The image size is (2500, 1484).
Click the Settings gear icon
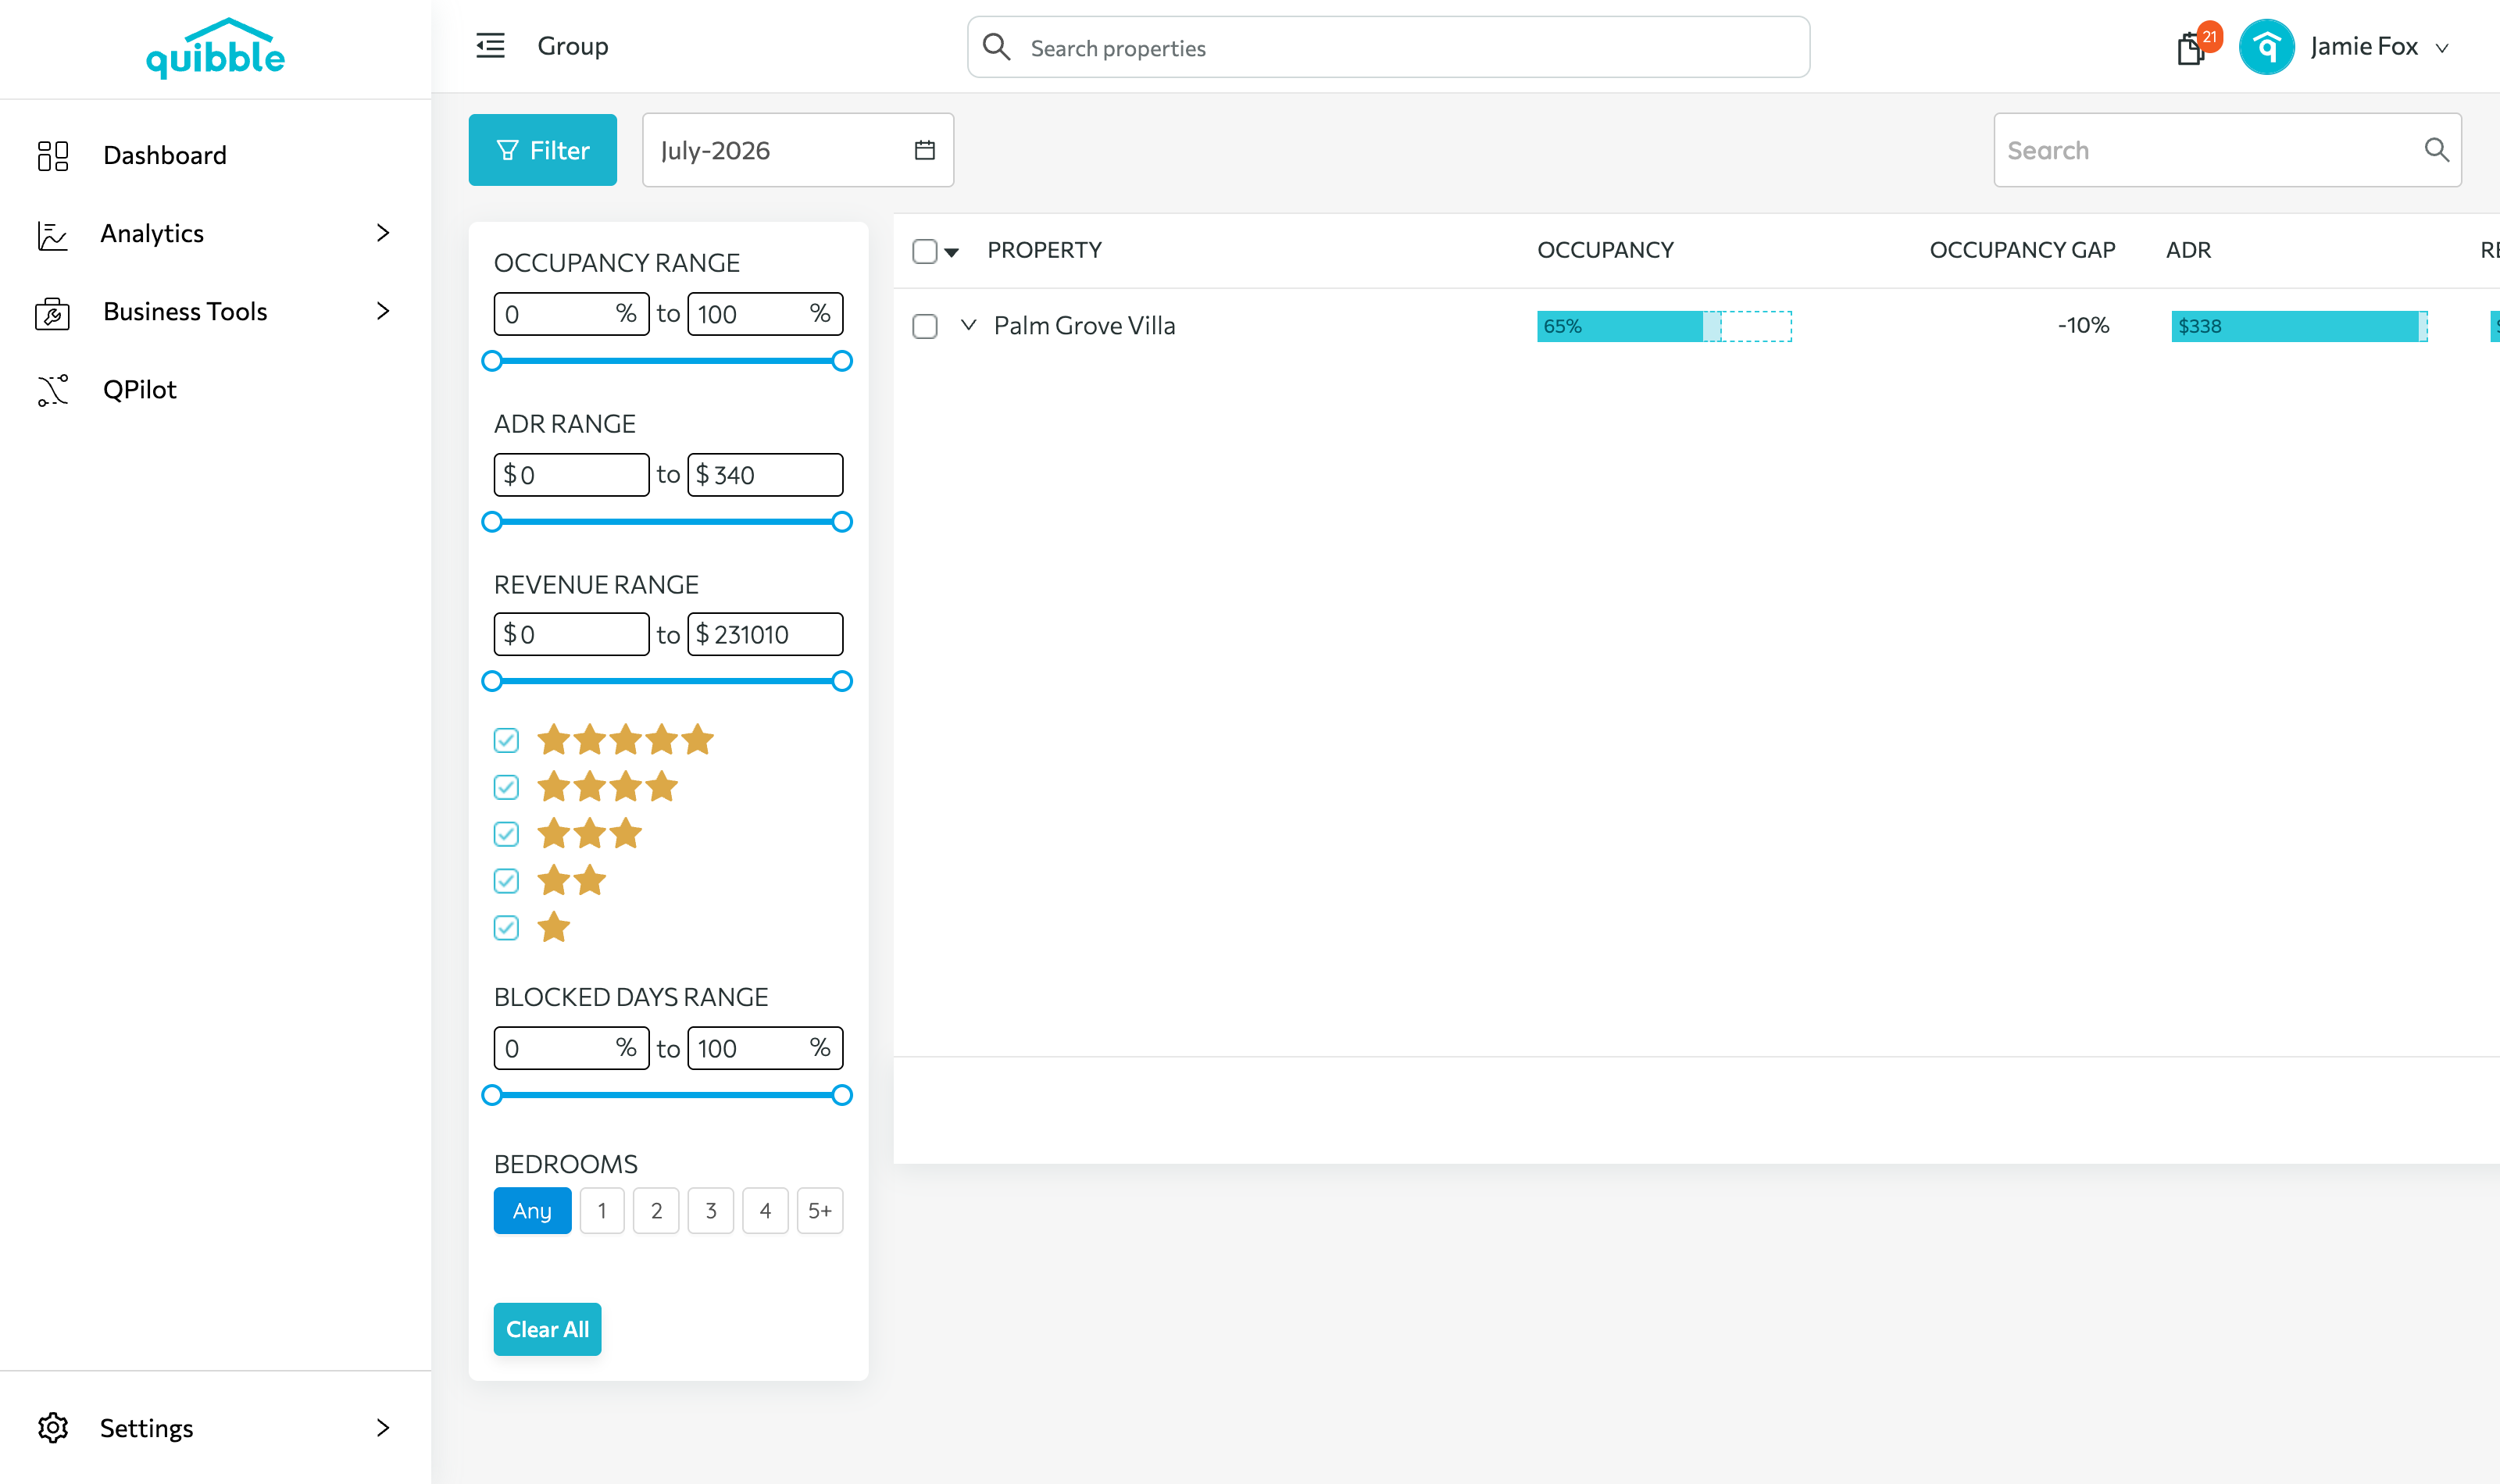point(53,1427)
